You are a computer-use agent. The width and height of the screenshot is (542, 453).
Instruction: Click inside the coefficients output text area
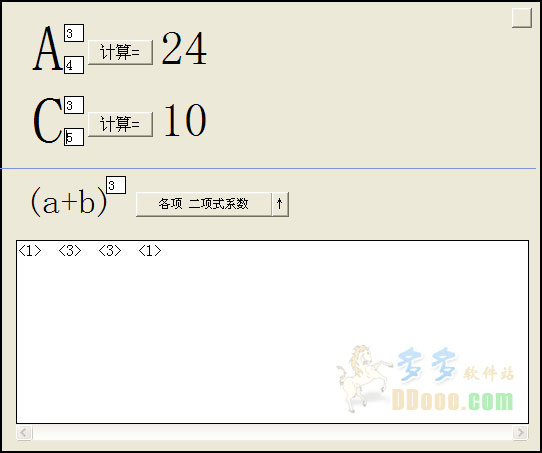click(272, 332)
